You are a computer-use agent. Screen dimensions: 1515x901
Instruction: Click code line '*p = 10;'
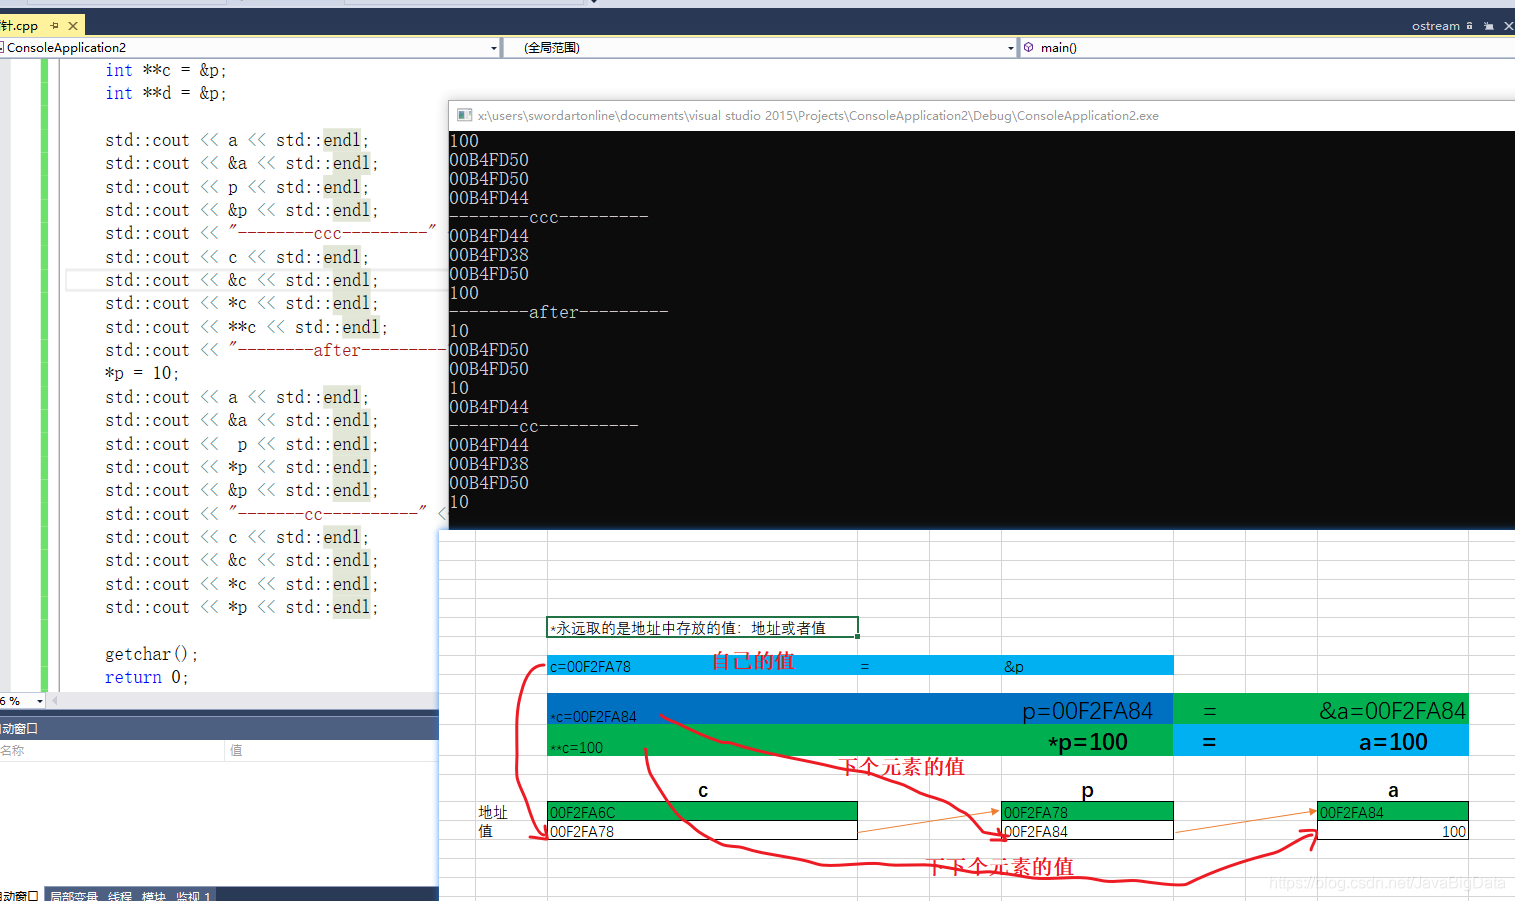(x=142, y=373)
